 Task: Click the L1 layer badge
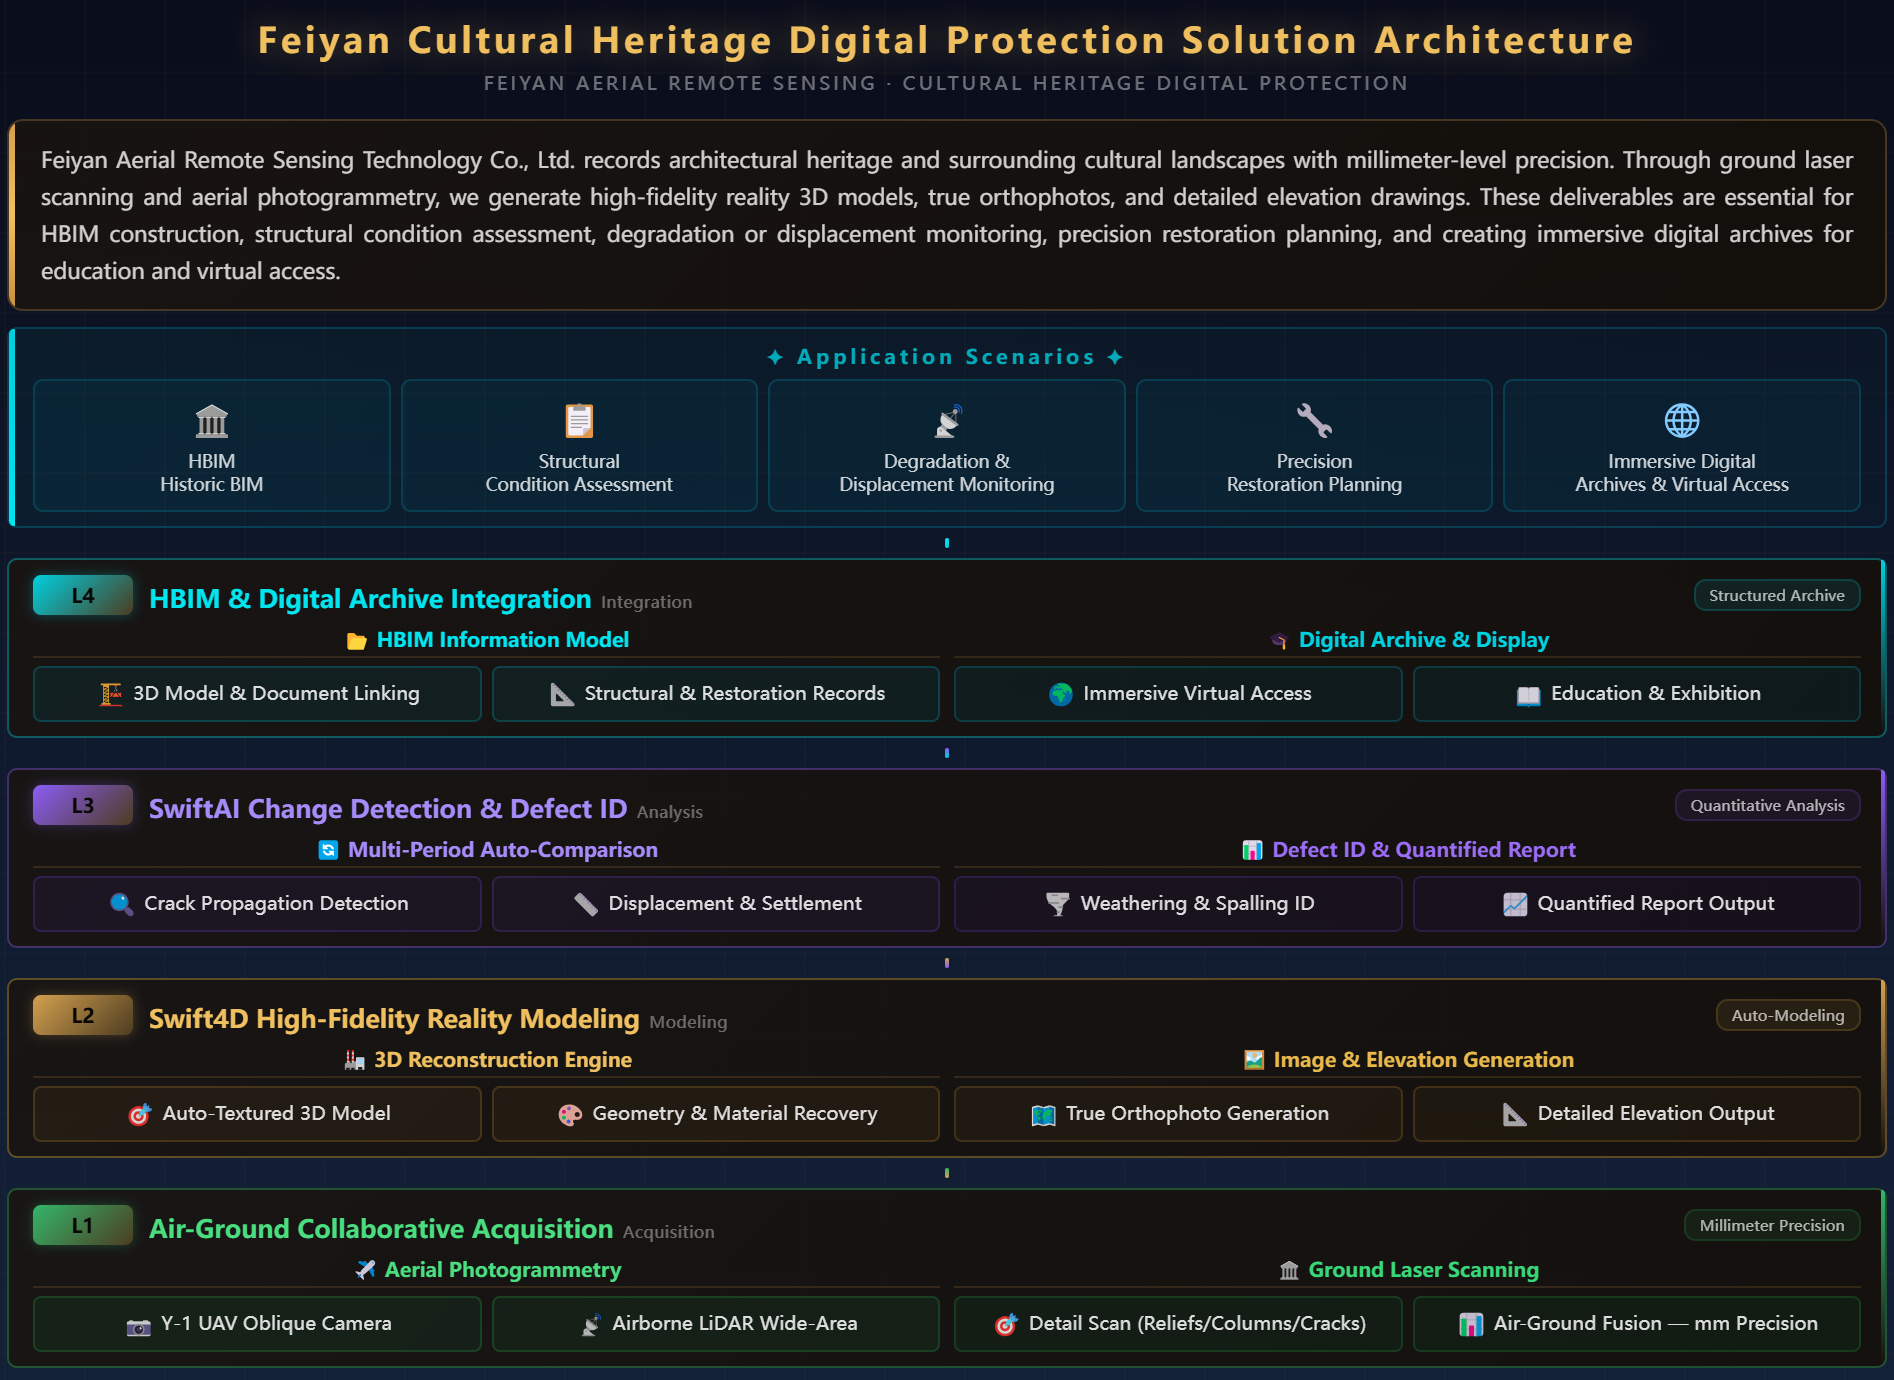pos(83,1226)
